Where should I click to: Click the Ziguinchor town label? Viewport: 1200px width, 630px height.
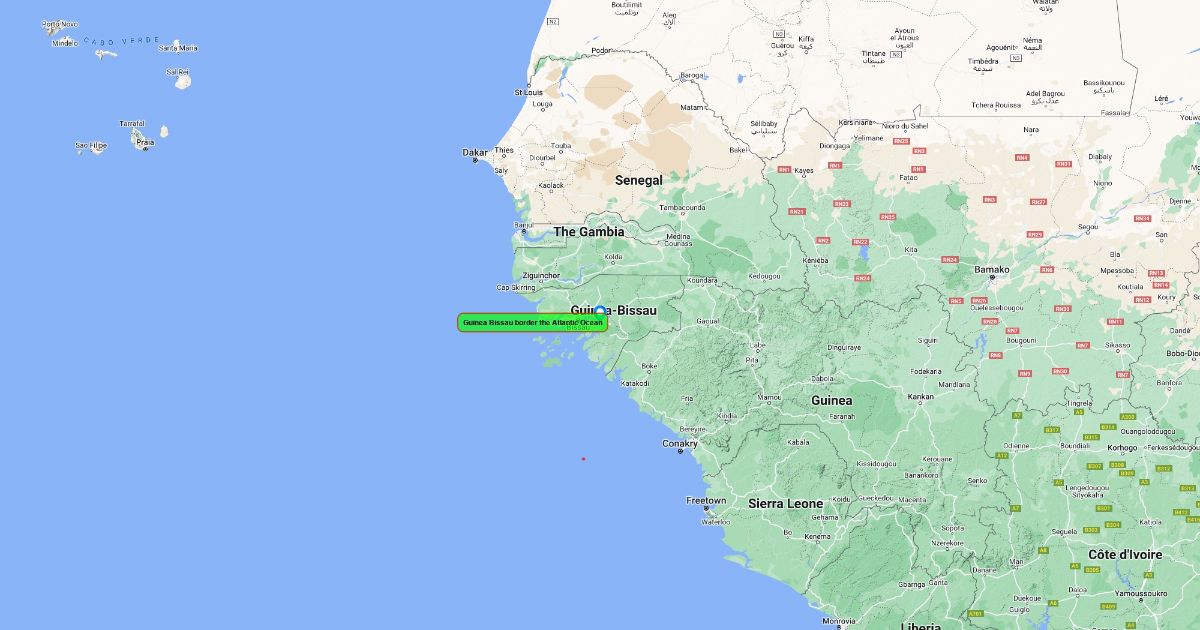pos(541,275)
